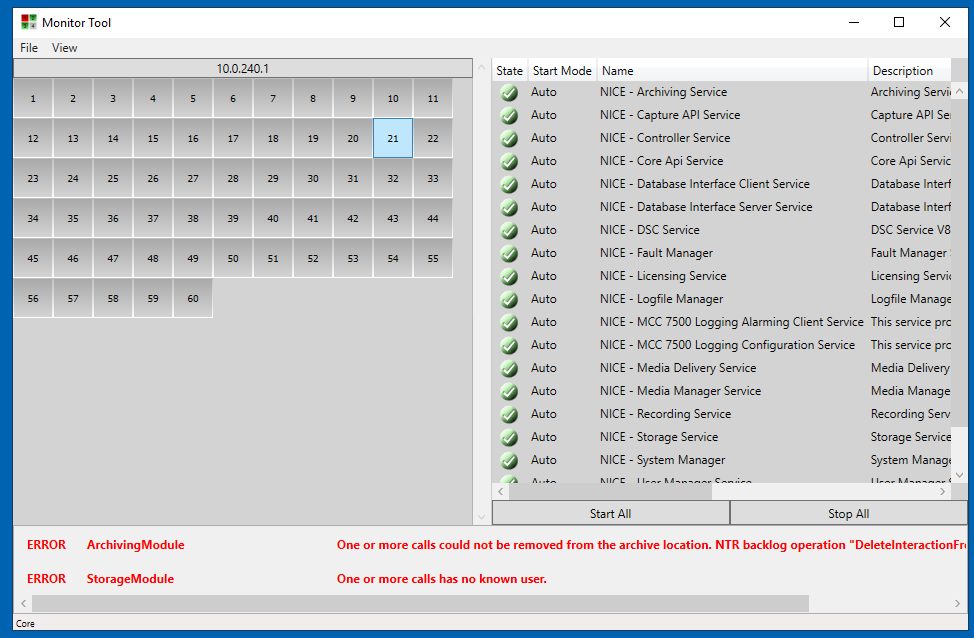Click services list scroll-up arrow
The image size is (974, 638).
tap(960, 91)
